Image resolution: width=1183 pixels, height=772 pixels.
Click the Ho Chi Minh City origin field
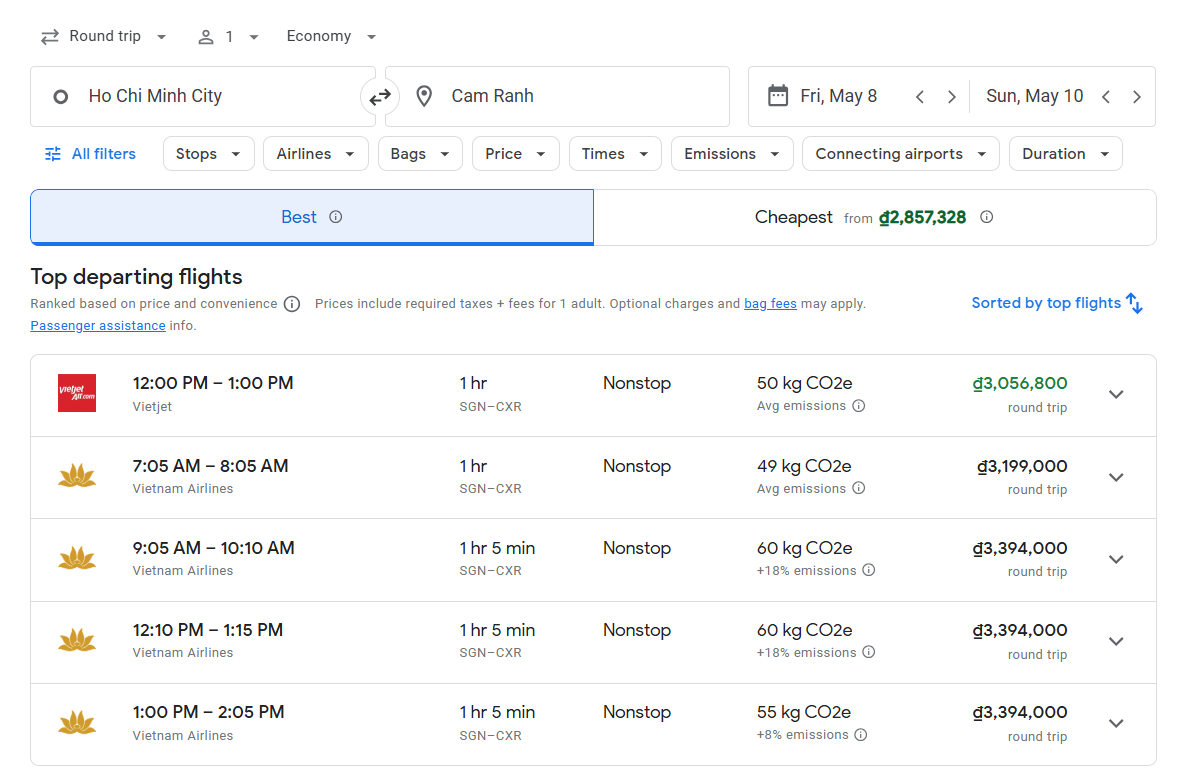tap(202, 97)
